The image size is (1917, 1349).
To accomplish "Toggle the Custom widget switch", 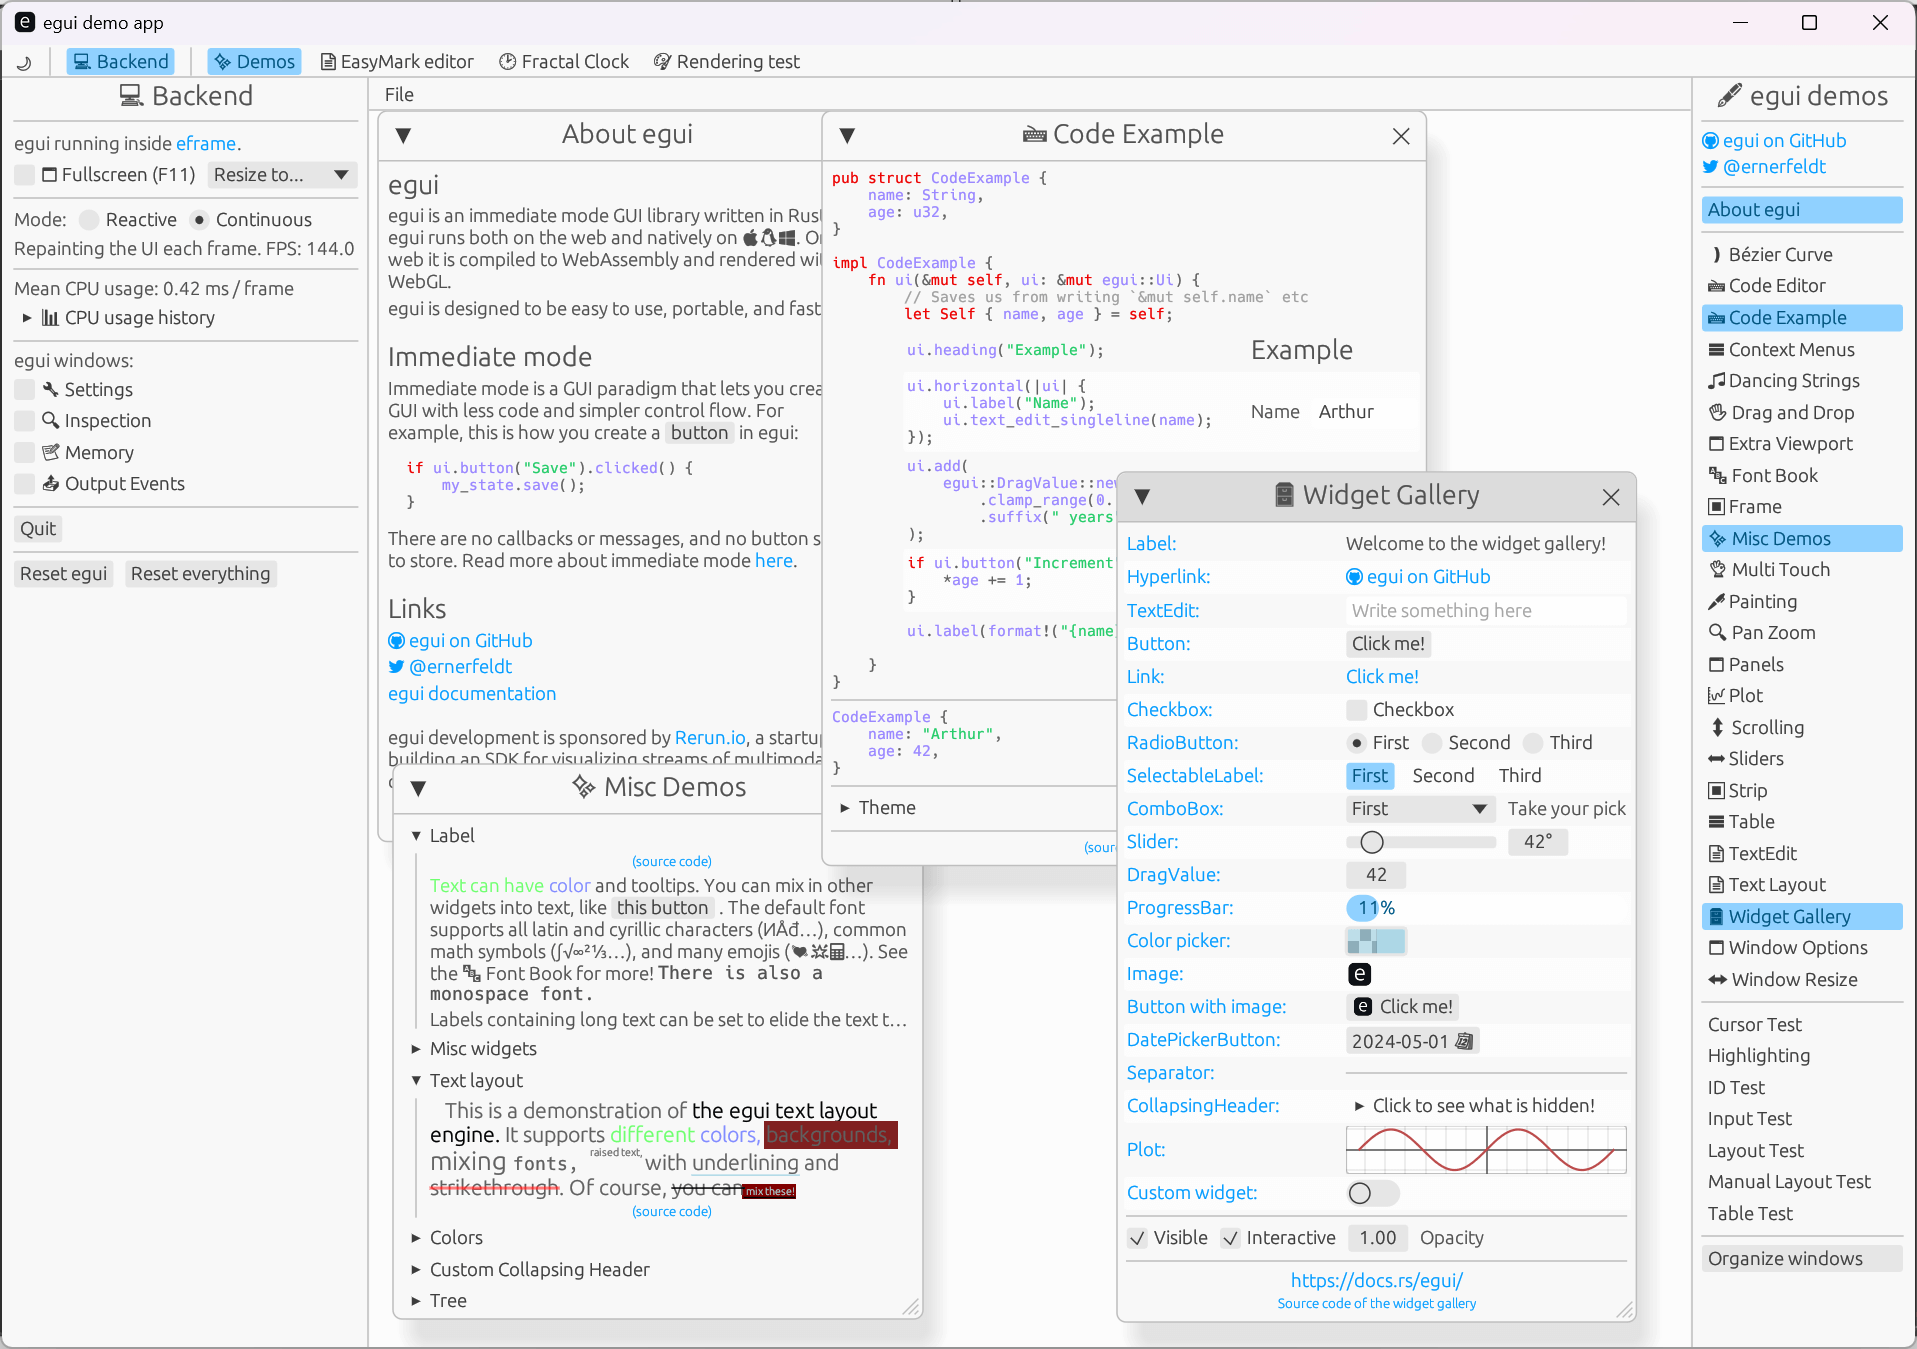I will (1371, 1193).
